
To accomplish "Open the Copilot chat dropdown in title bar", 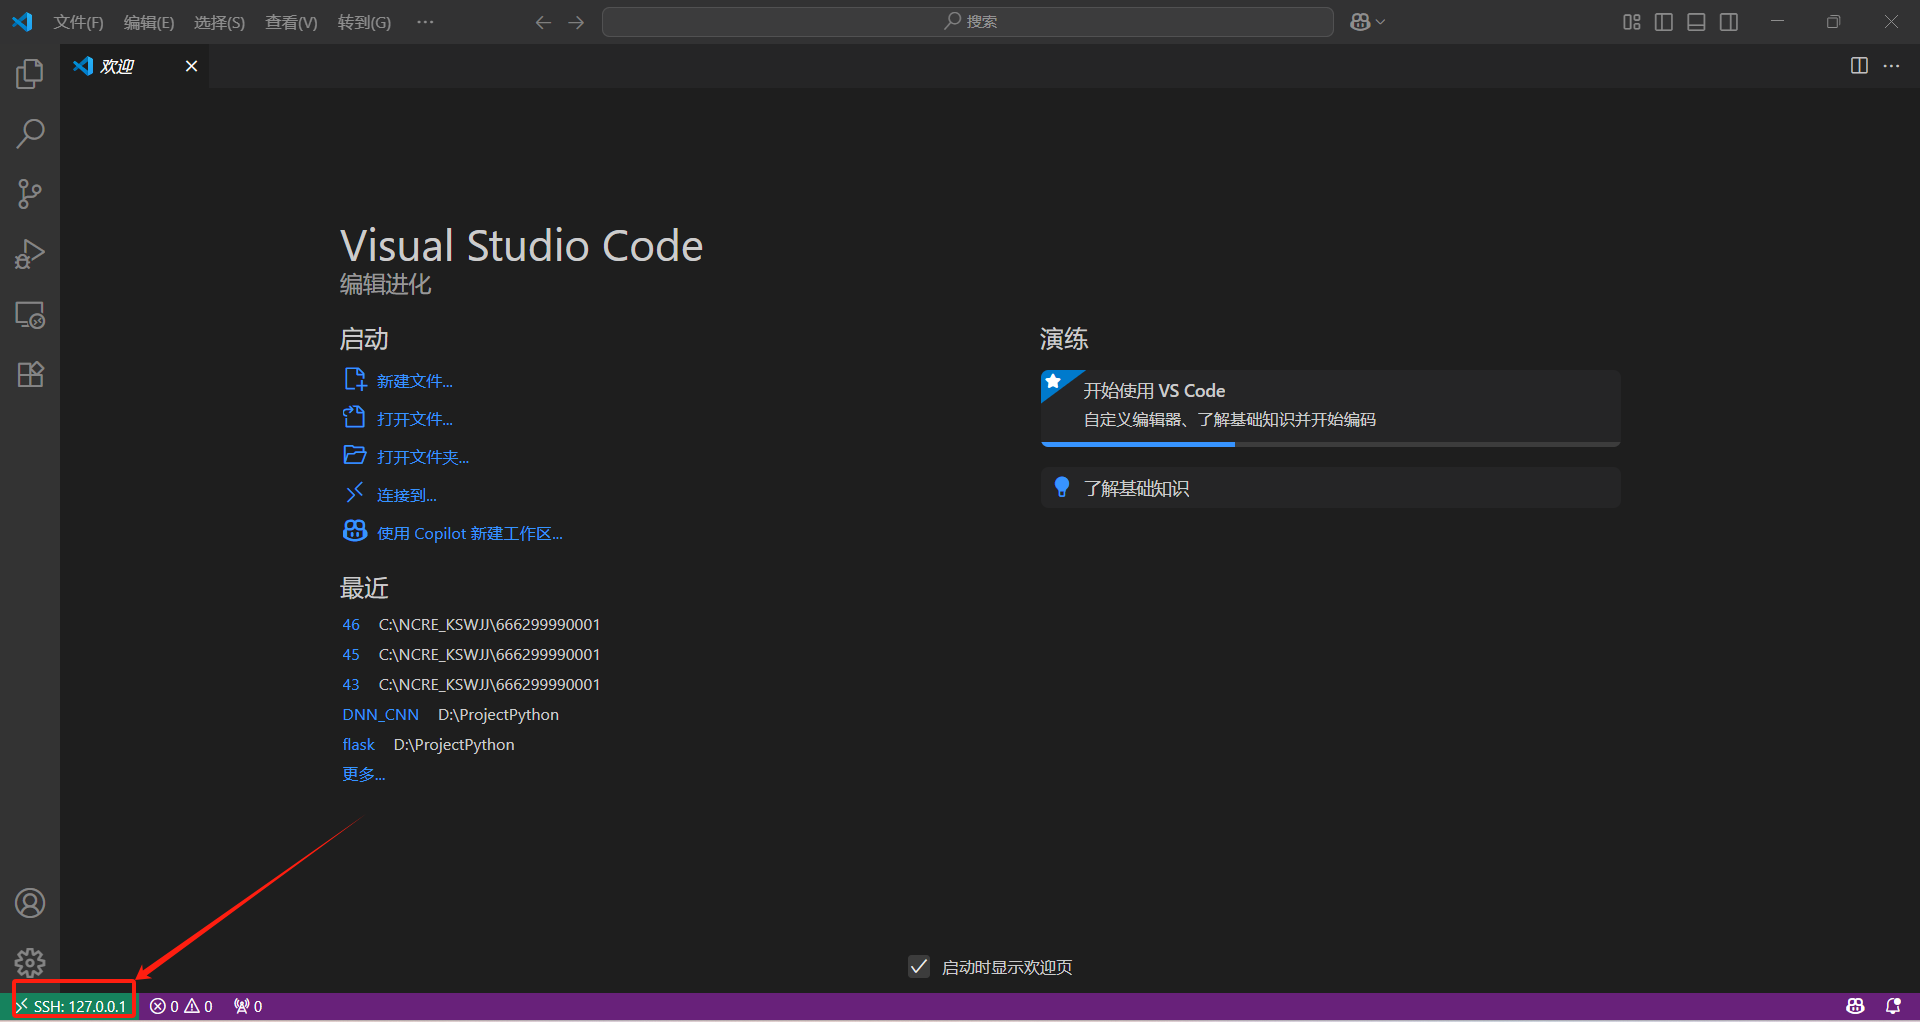I will point(1367,22).
